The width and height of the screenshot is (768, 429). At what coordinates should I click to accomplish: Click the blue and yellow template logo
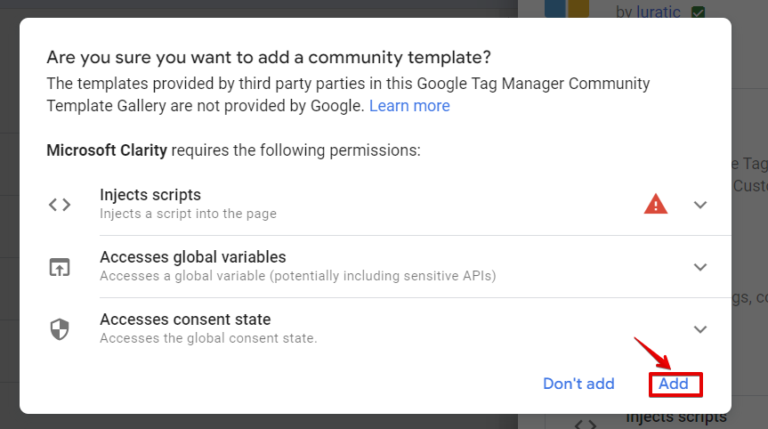pos(567,9)
